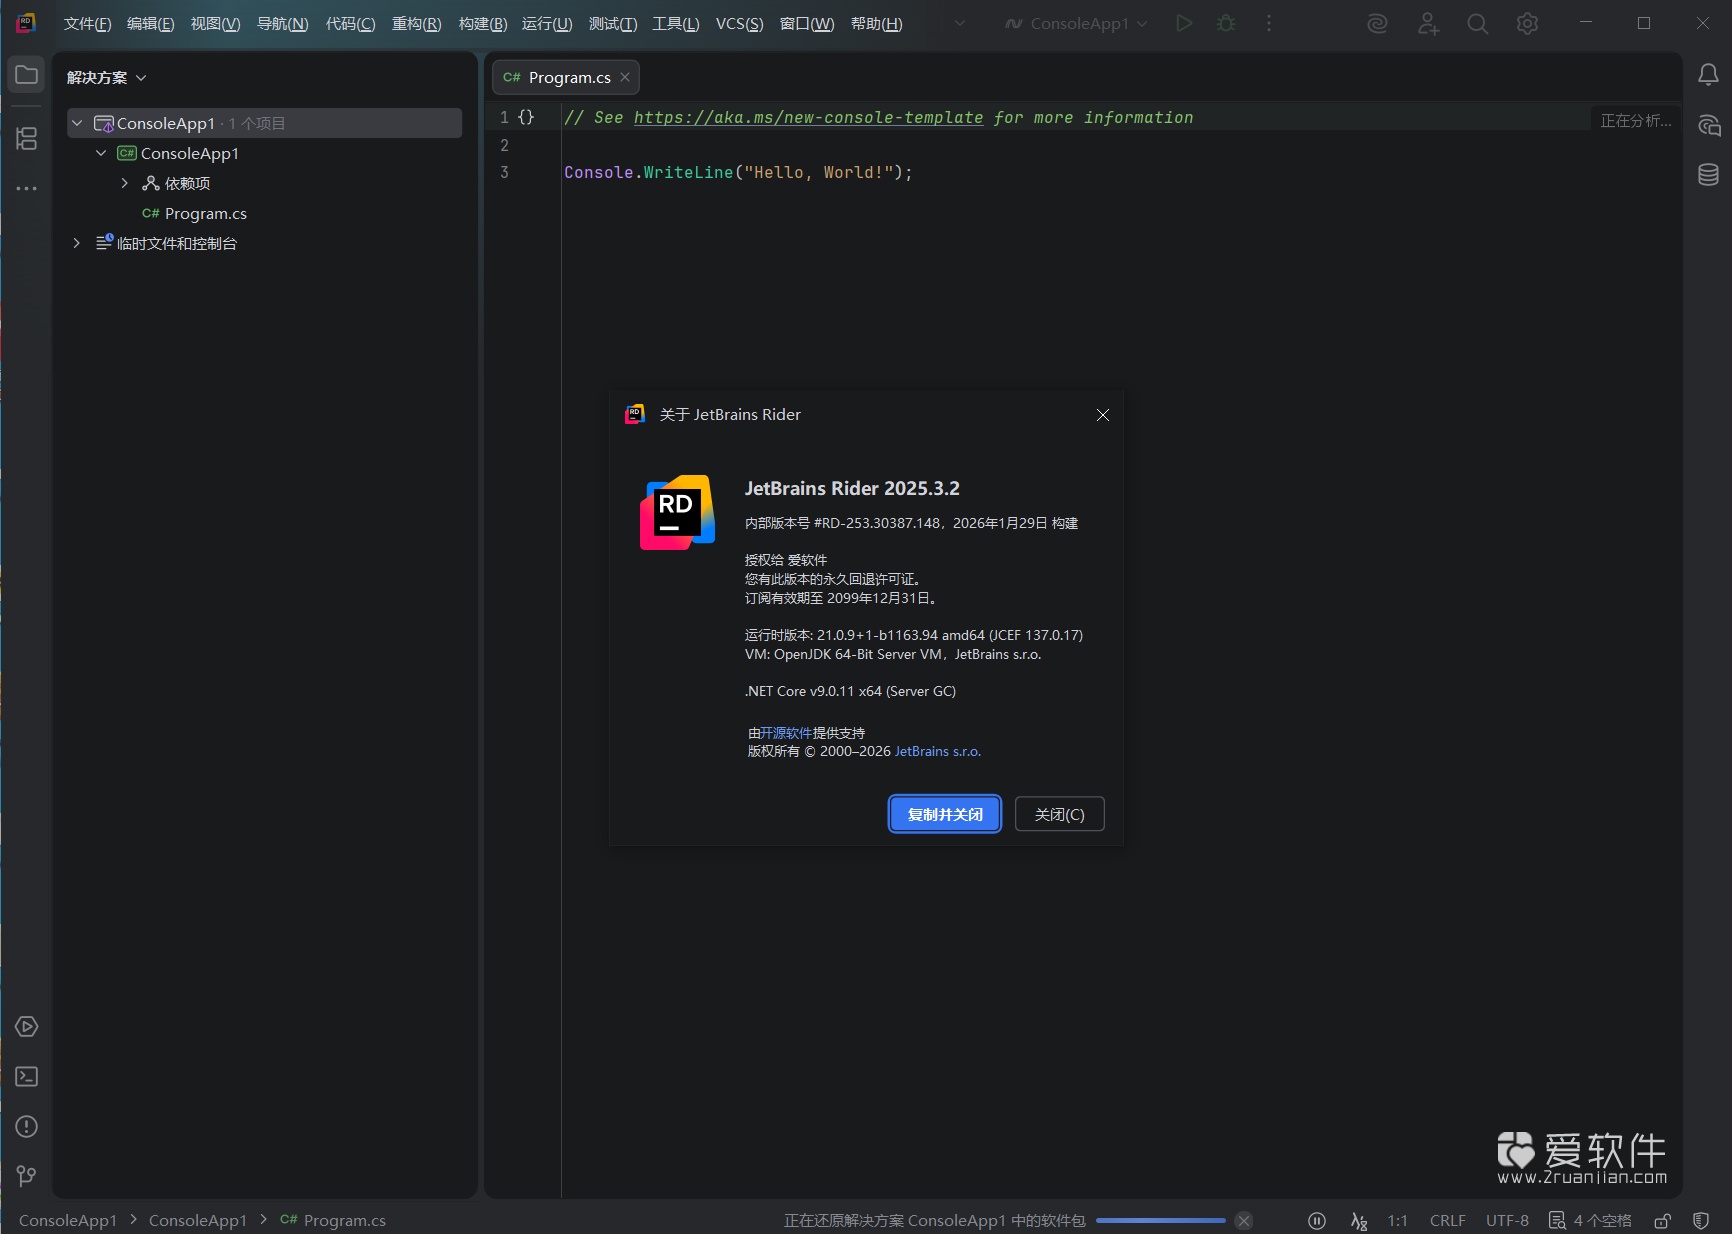Run the ConsoleApp1 project
Screen dimensions: 1732x1234
point(1184,23)
